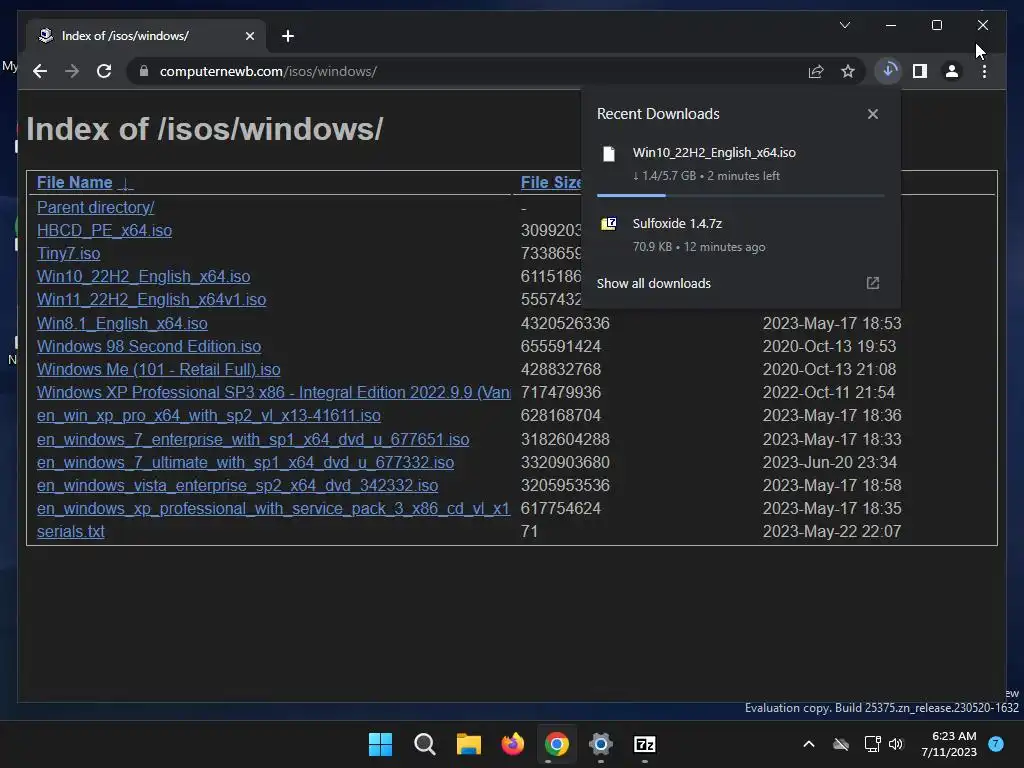Screen dimensions: 1024x768
Task: Toggle the downloads toolbar icon
Action: click(x=888, y=71)
